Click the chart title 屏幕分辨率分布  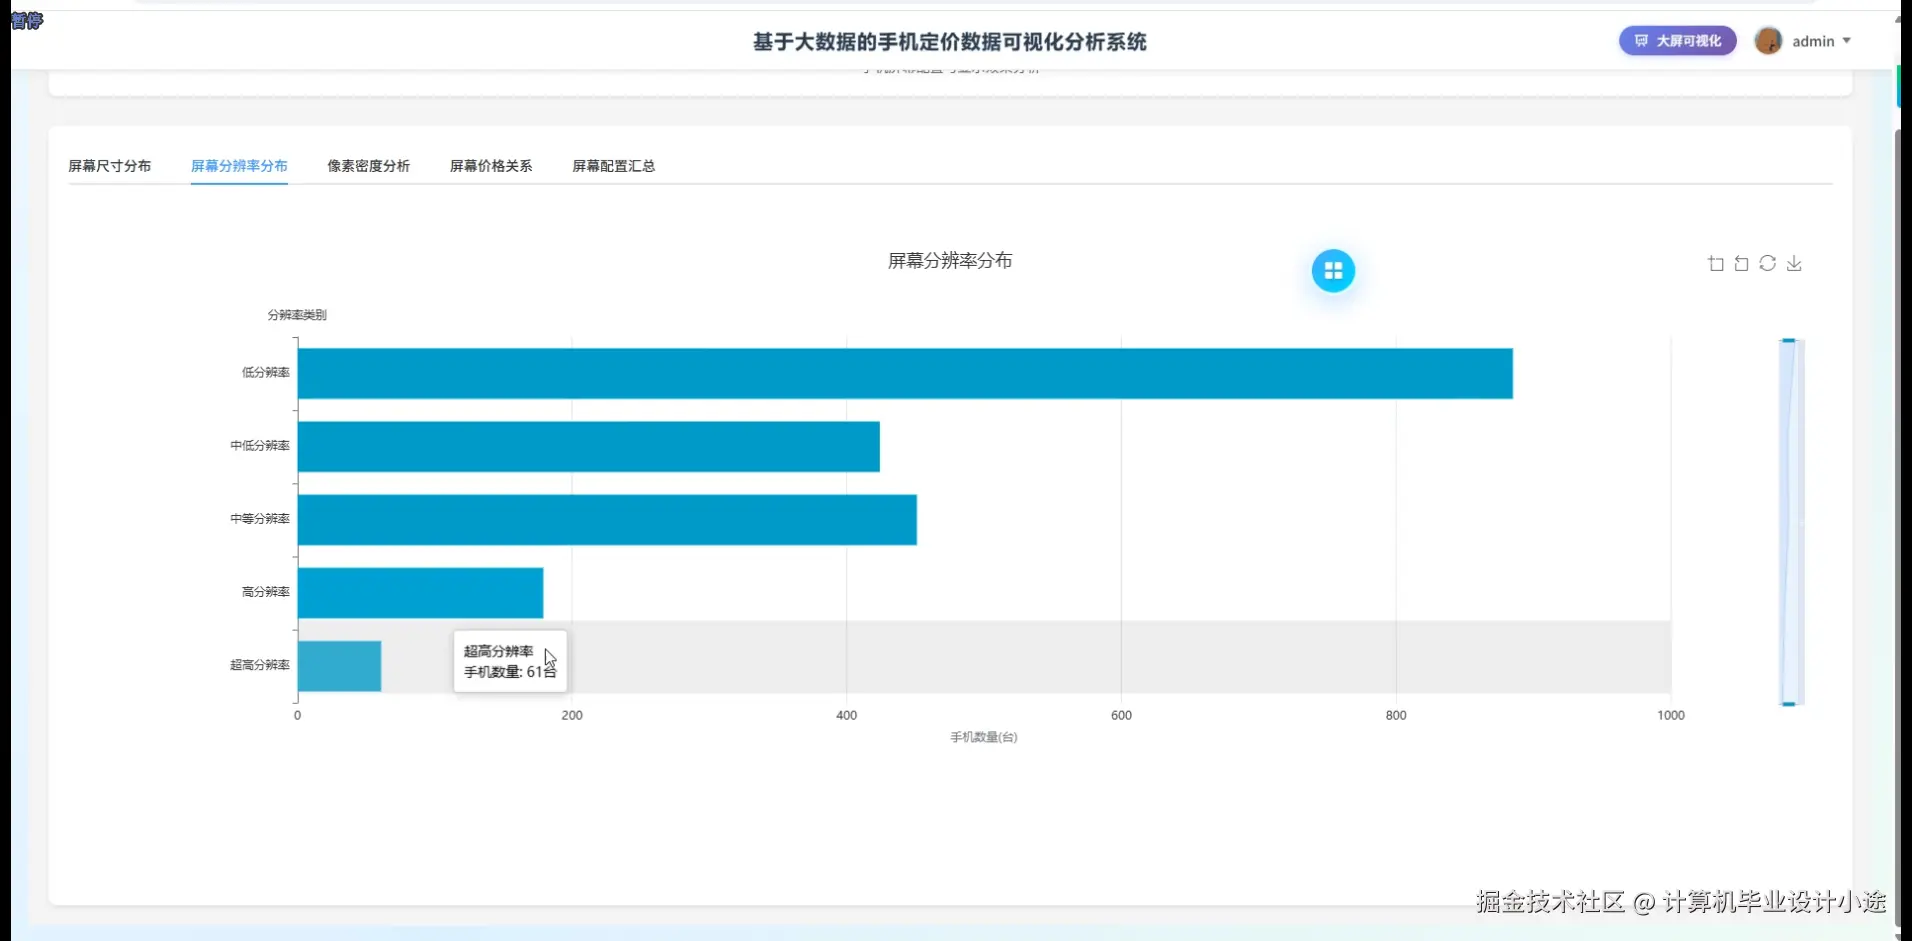point(950,261)
